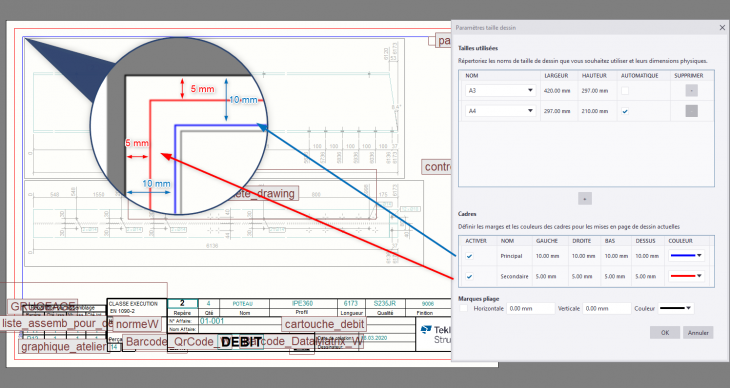The width and height of the screenshot is (730, 388).
Task: Delete the A3 drawing size row
Action: [x=691, y=90]
